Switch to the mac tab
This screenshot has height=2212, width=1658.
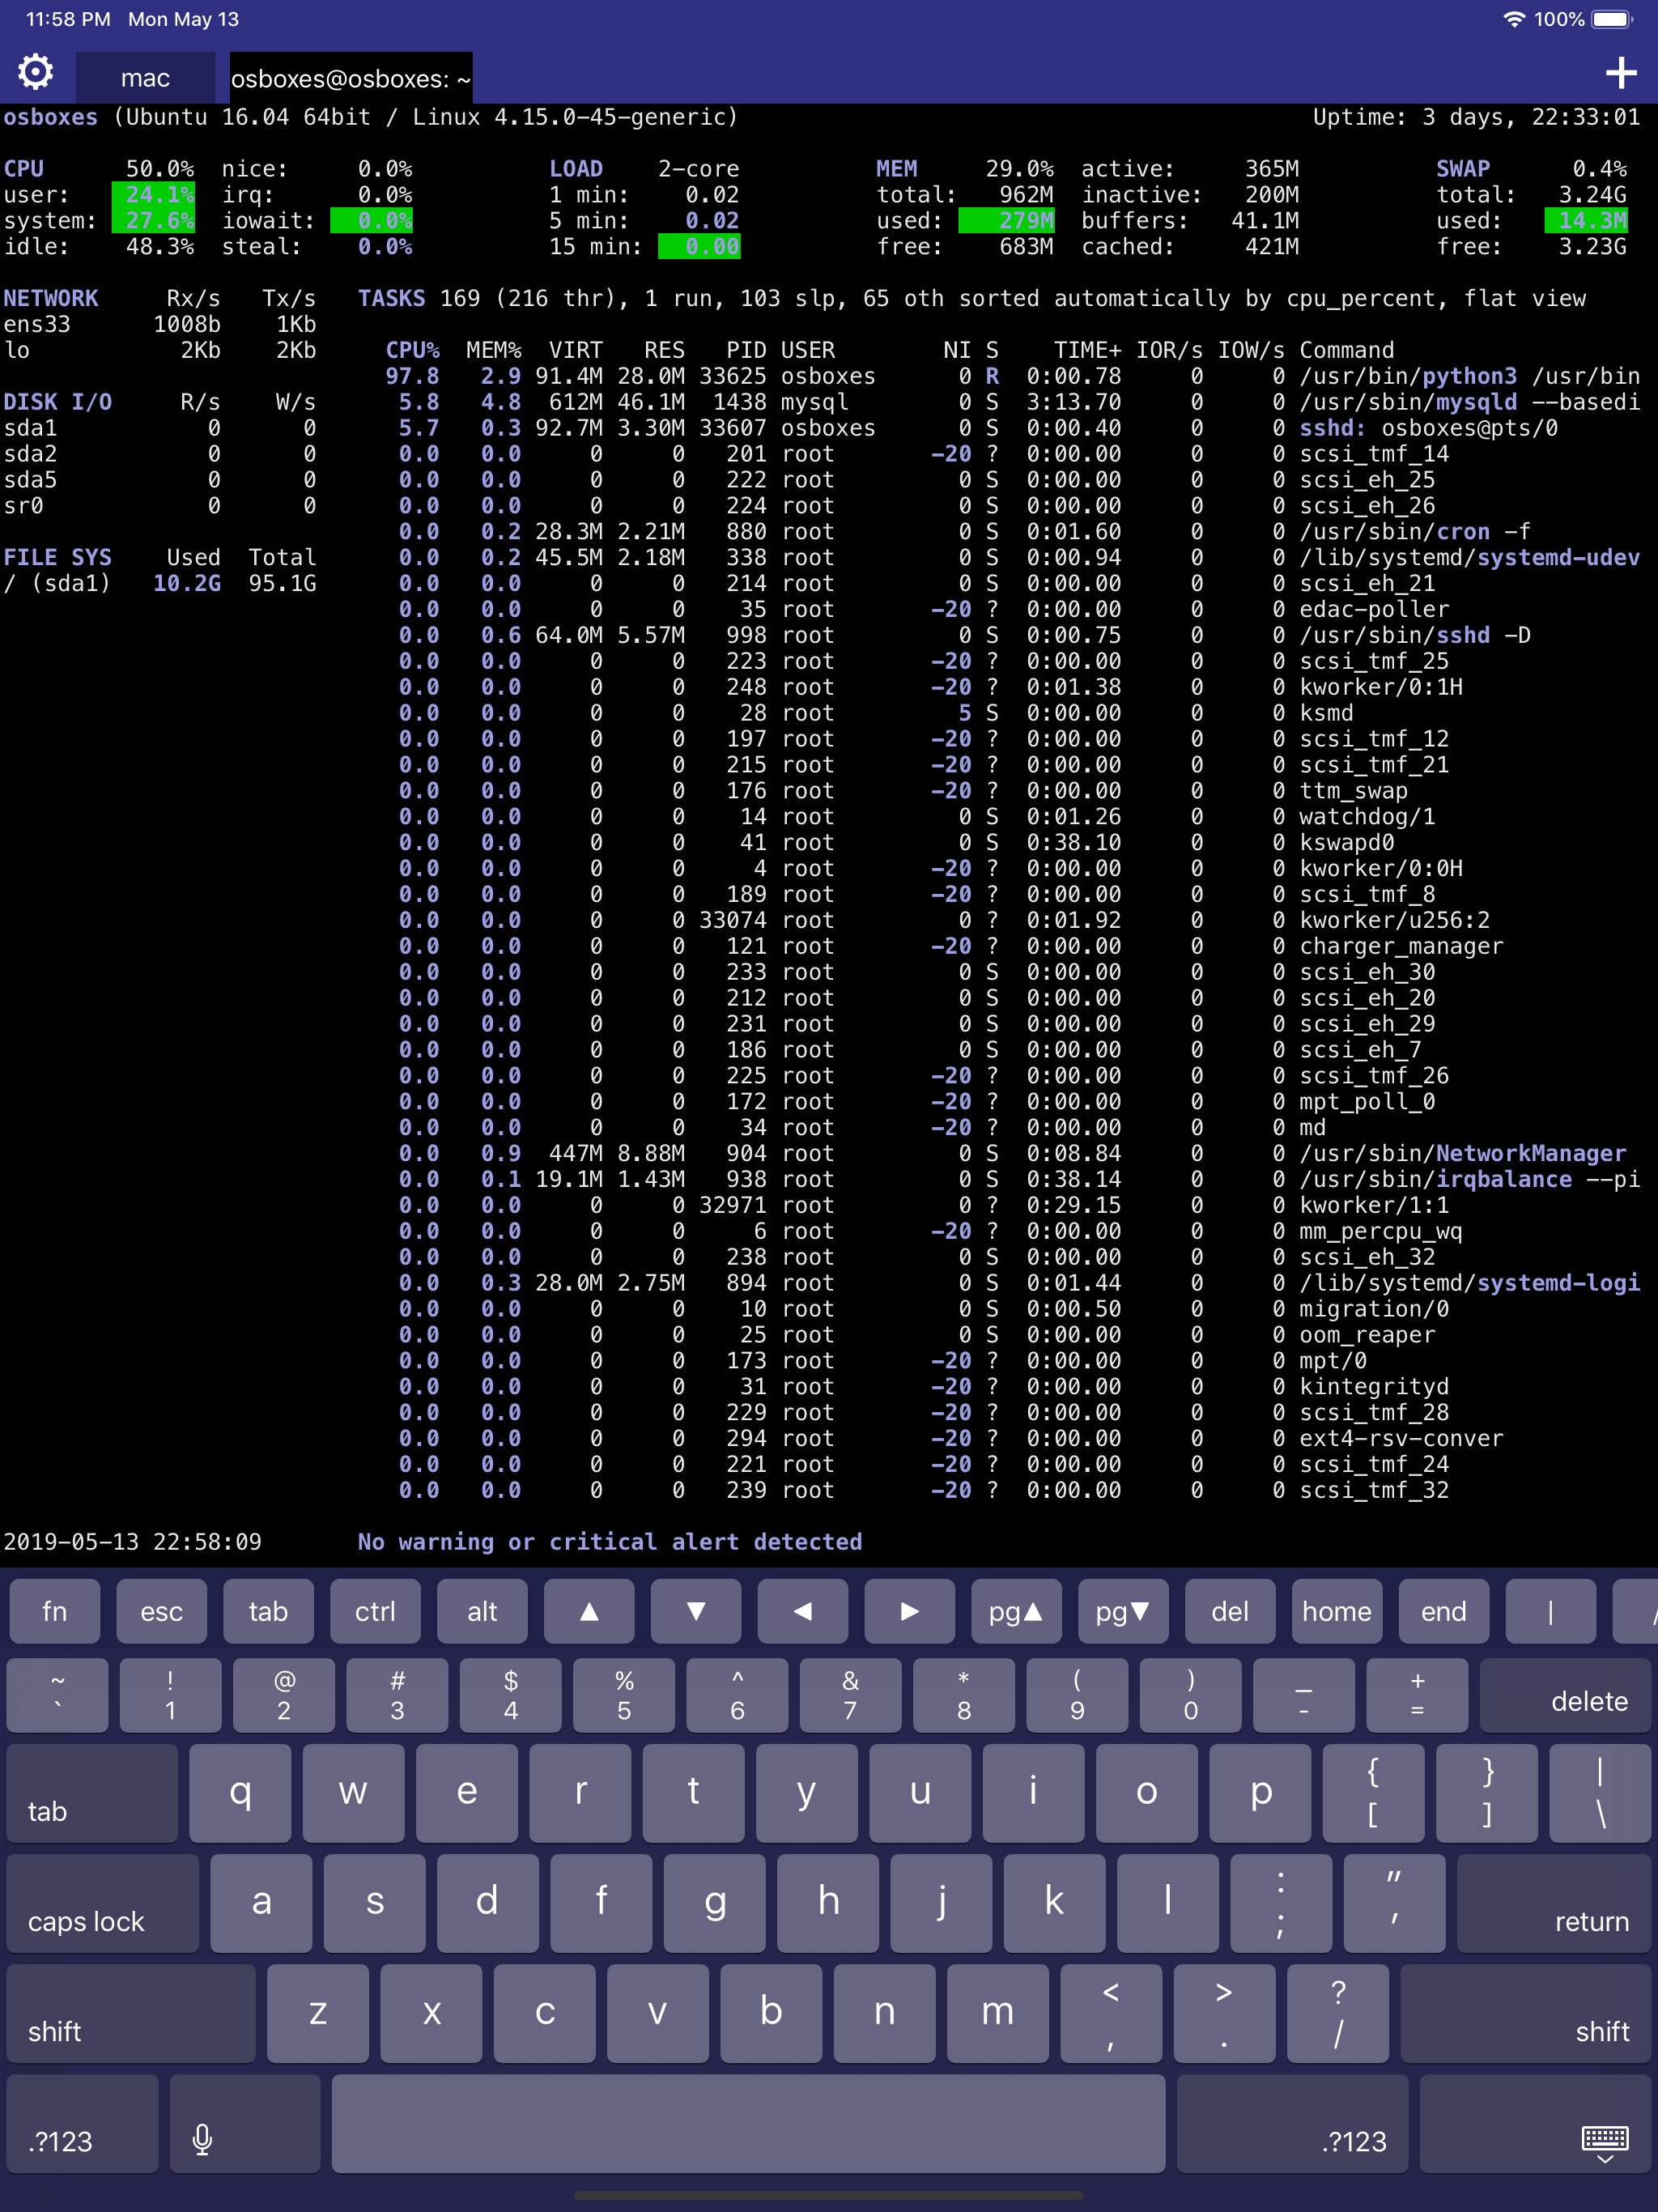tap(144, 77)
